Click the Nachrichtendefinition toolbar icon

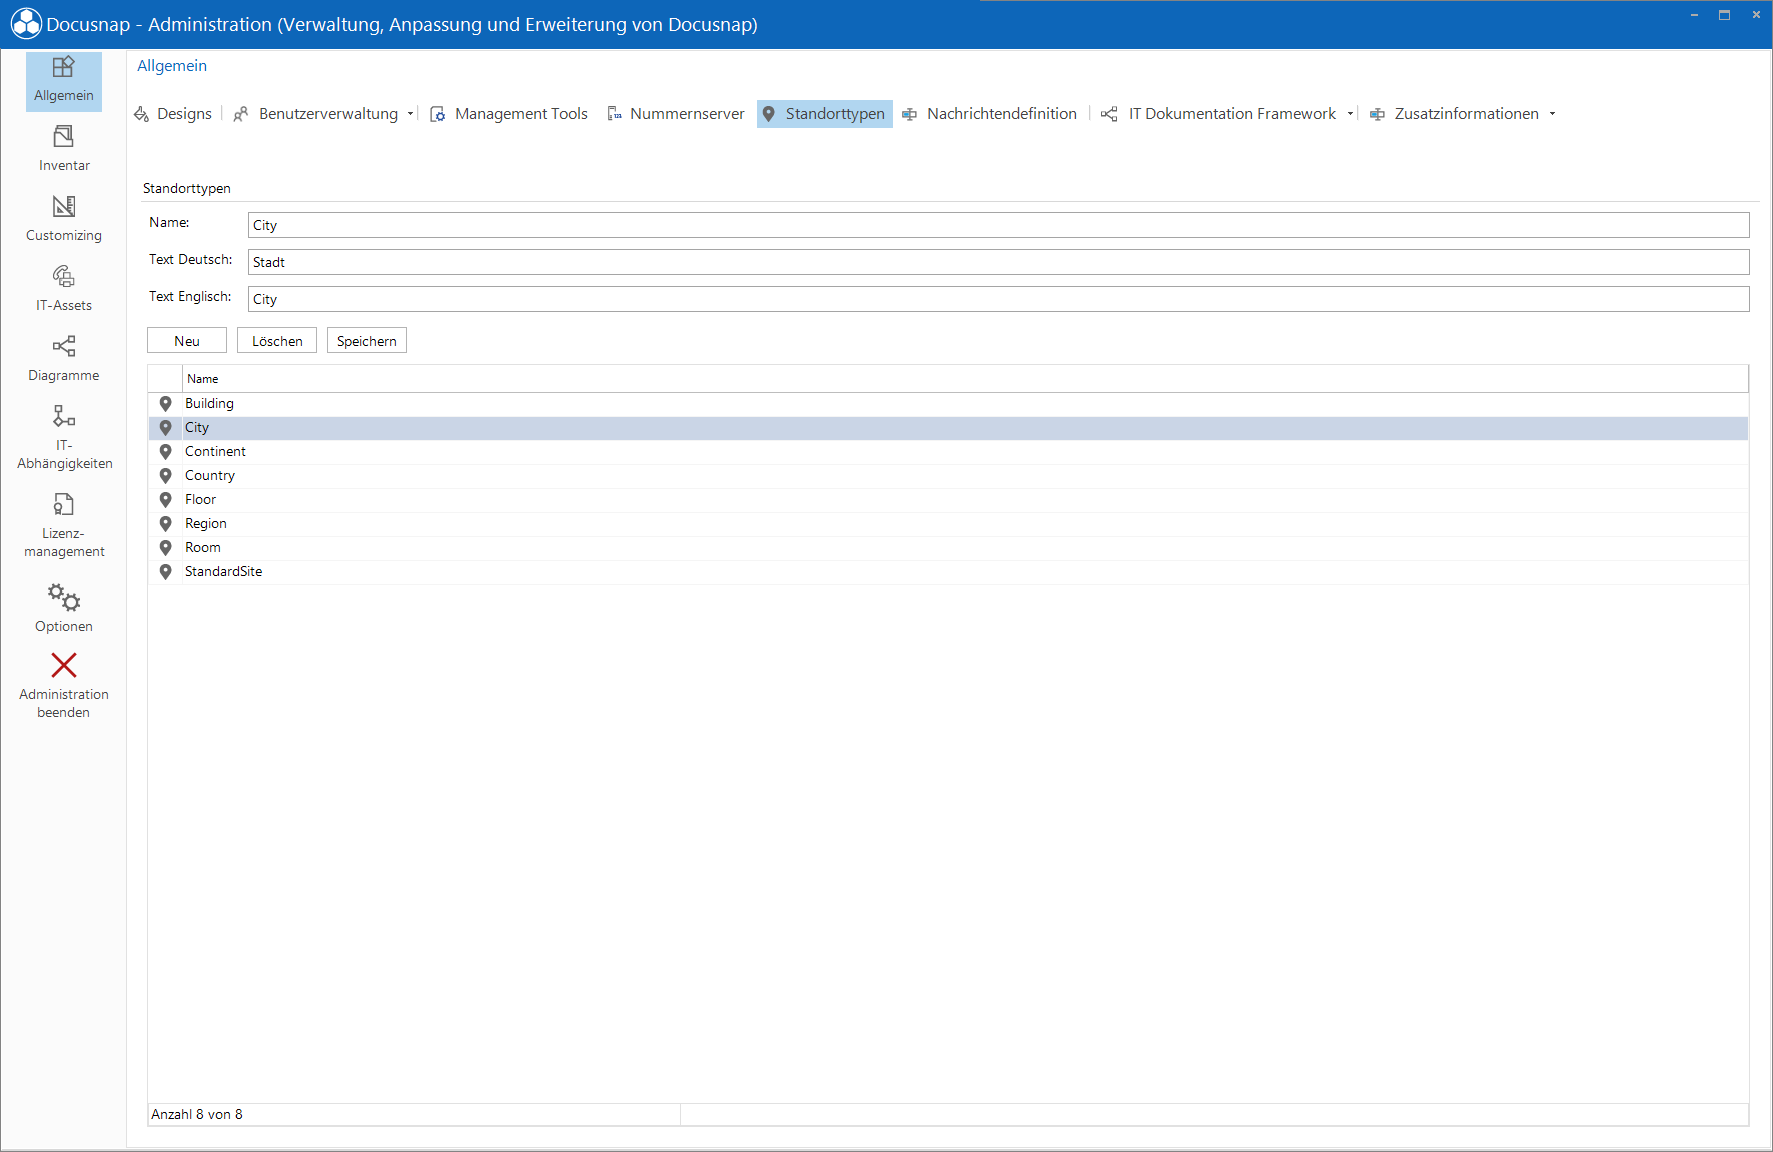pos(910,114)
